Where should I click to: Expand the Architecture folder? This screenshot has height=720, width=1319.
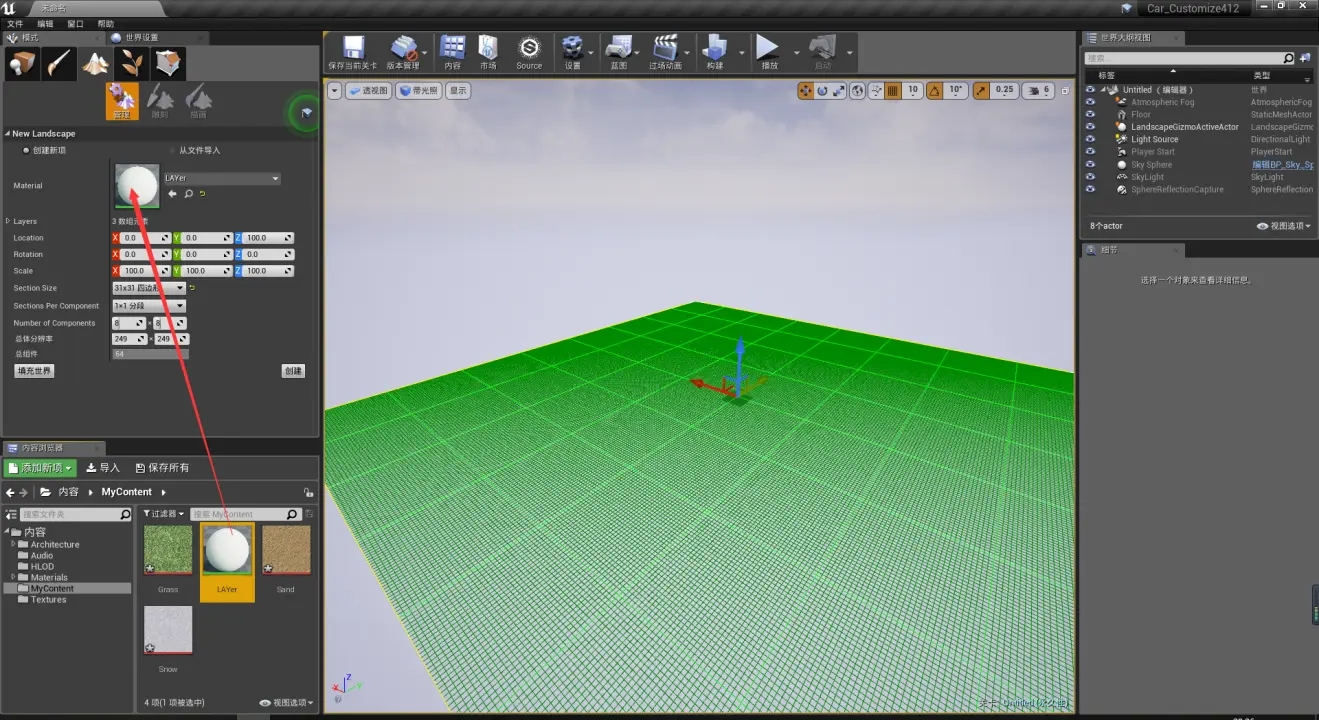coord(13,544)
